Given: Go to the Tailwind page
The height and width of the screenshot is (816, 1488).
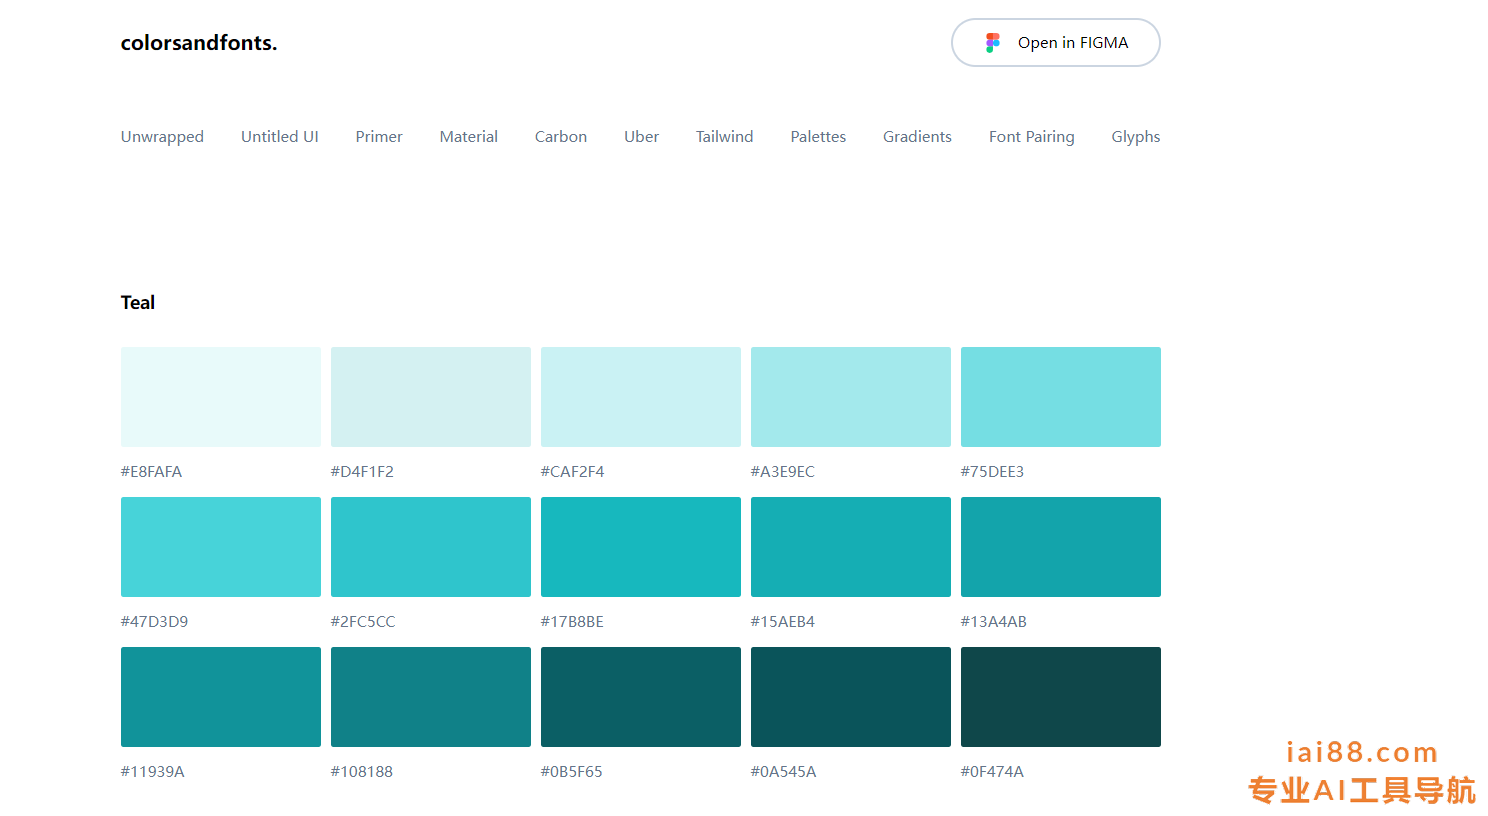Looking at the screenshot, I should click(x=725, y=137).
